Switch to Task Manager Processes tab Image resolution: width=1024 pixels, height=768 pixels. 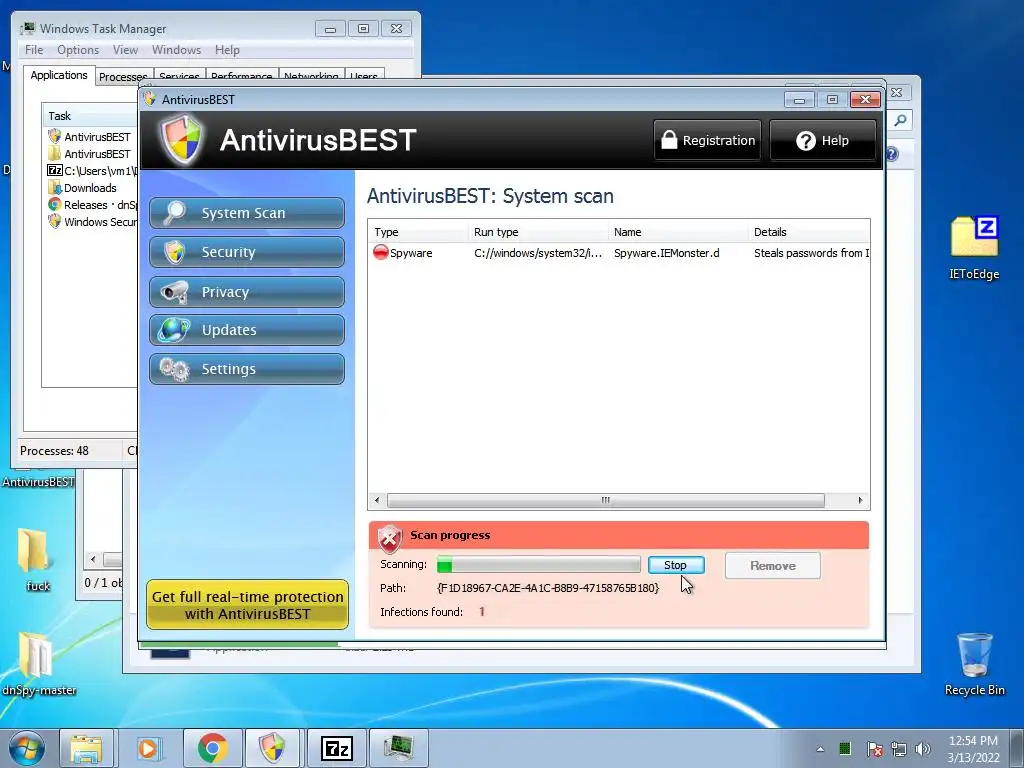123,76
